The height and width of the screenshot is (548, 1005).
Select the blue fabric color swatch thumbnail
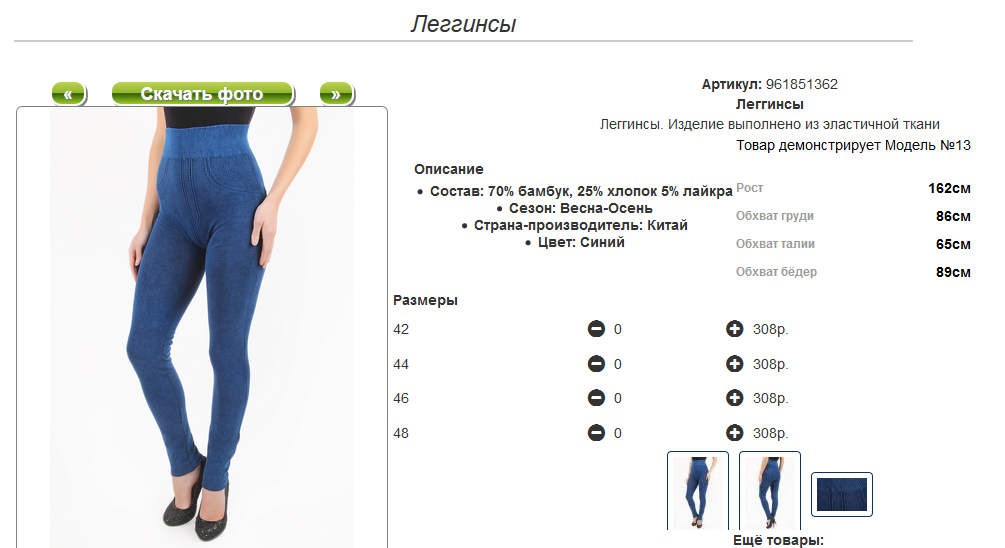[842, 494]
